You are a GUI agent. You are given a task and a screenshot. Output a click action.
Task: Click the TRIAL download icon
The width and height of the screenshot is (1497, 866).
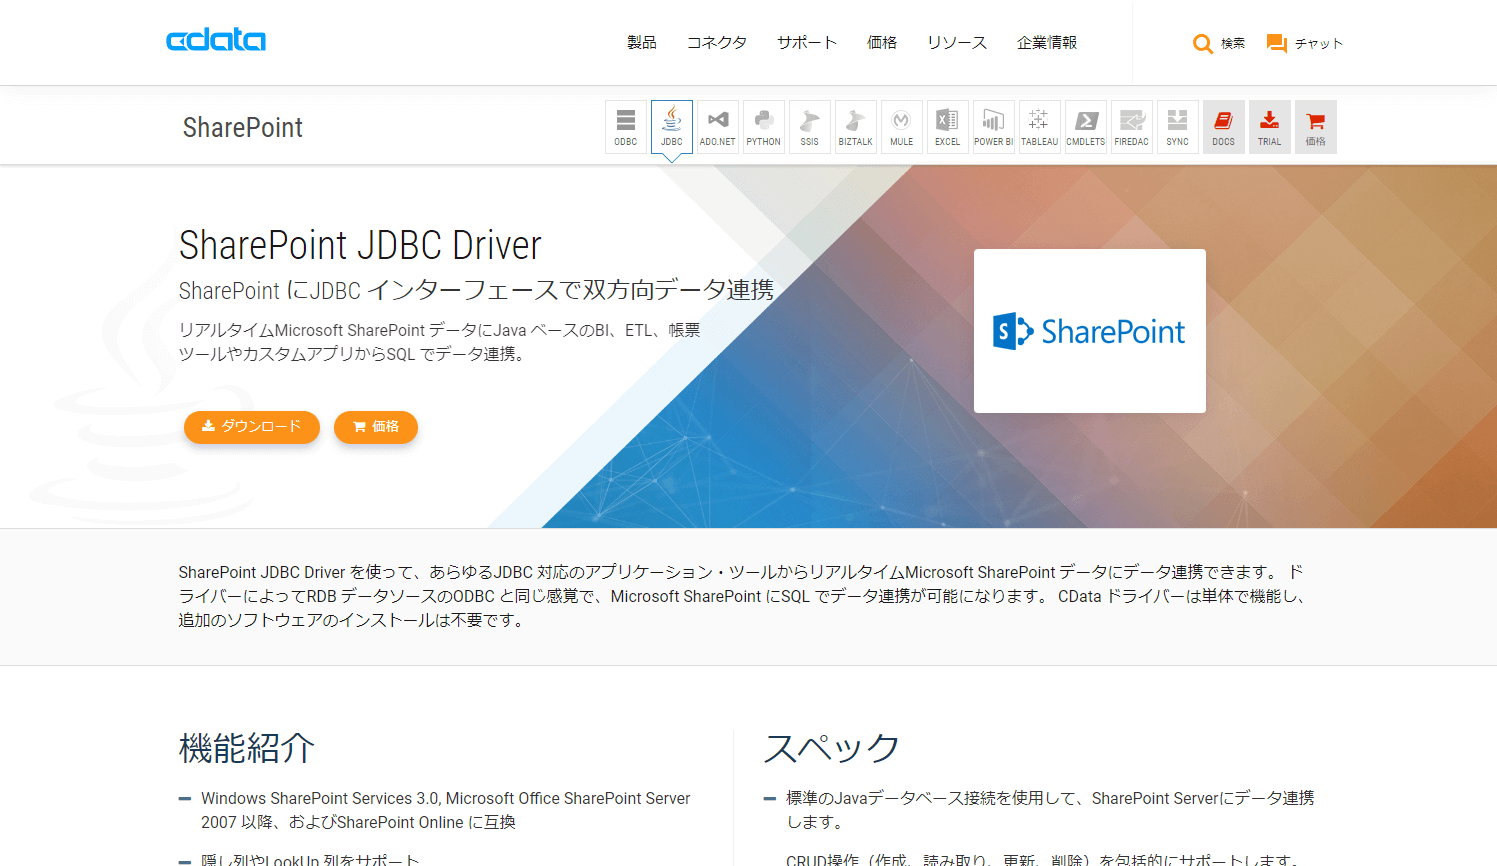tap(1269, 126)
